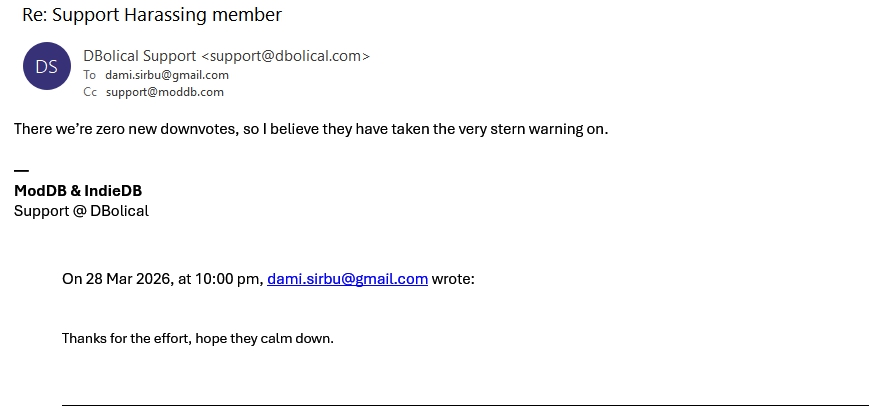Click the Cc recipient support@moddb.com

click(x=165, y=92)
